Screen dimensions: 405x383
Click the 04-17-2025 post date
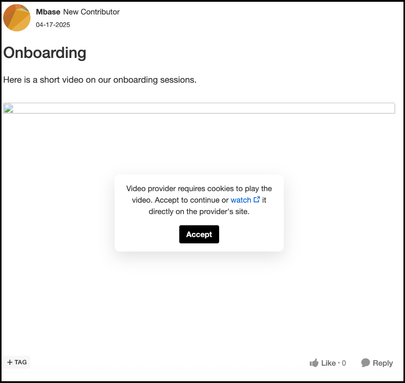pyautogui.click(x=53, y=25)
